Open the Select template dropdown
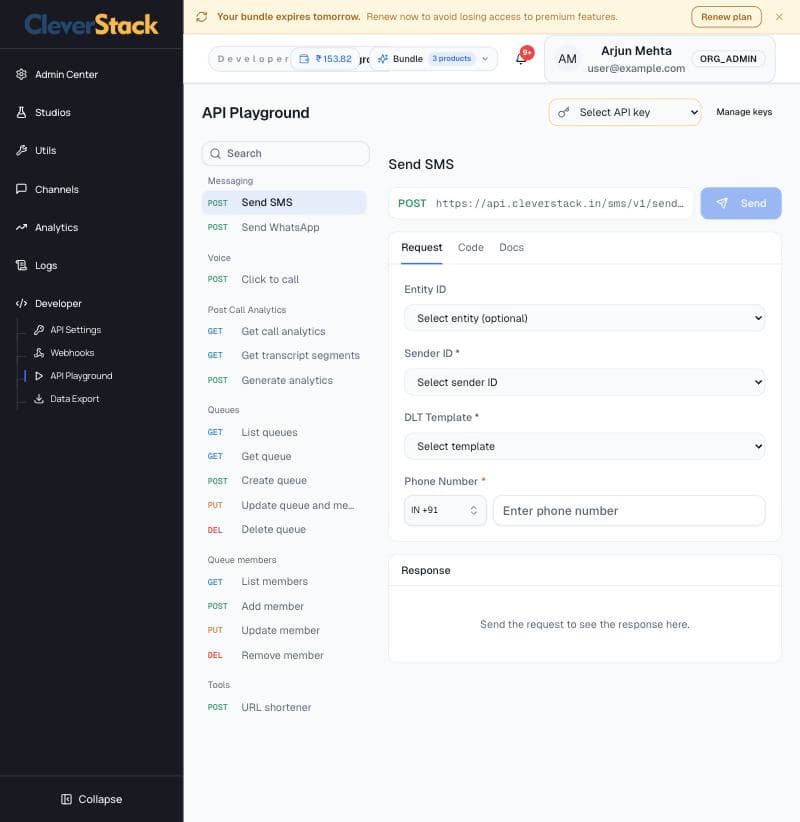This screenshot has height=822, width=800. click(x=585, y=446)
